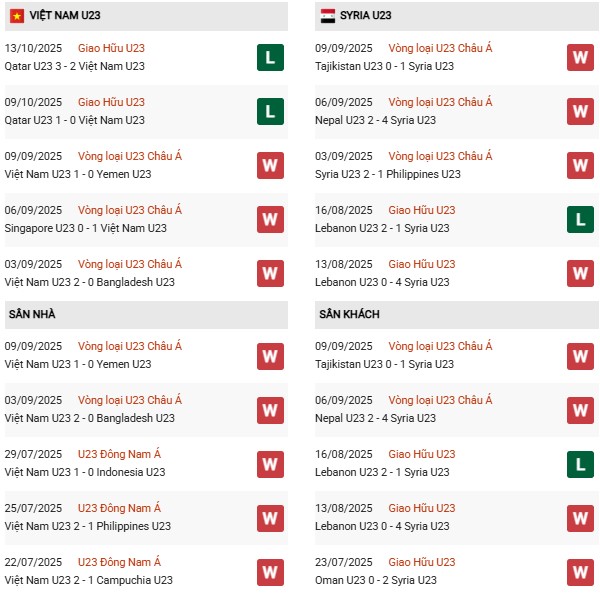600x593 pixels.
Task: Click W badge for Oman vs Syria match
Action: pyautogui.click(x=580, y=571)
